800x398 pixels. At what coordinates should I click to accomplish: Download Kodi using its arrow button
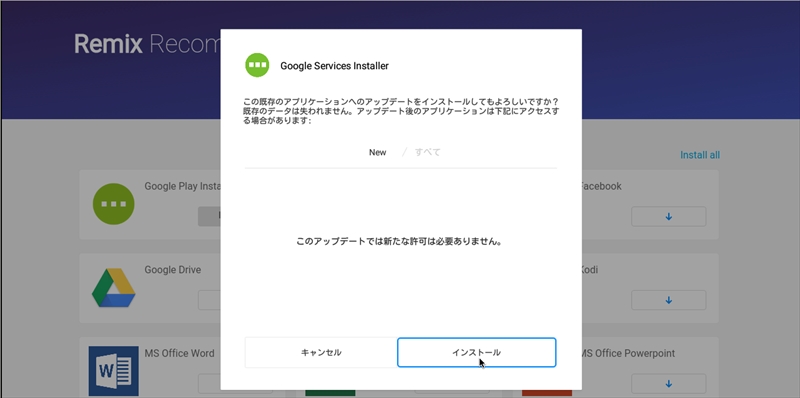tap(668, 300)
